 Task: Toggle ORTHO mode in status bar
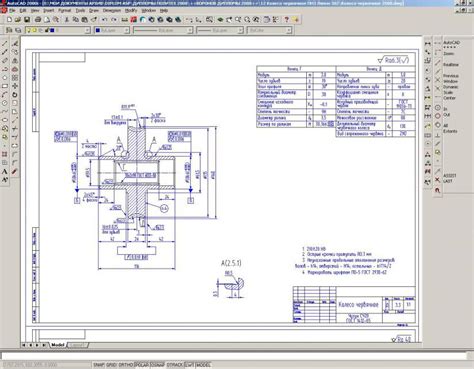pos(126,365)
